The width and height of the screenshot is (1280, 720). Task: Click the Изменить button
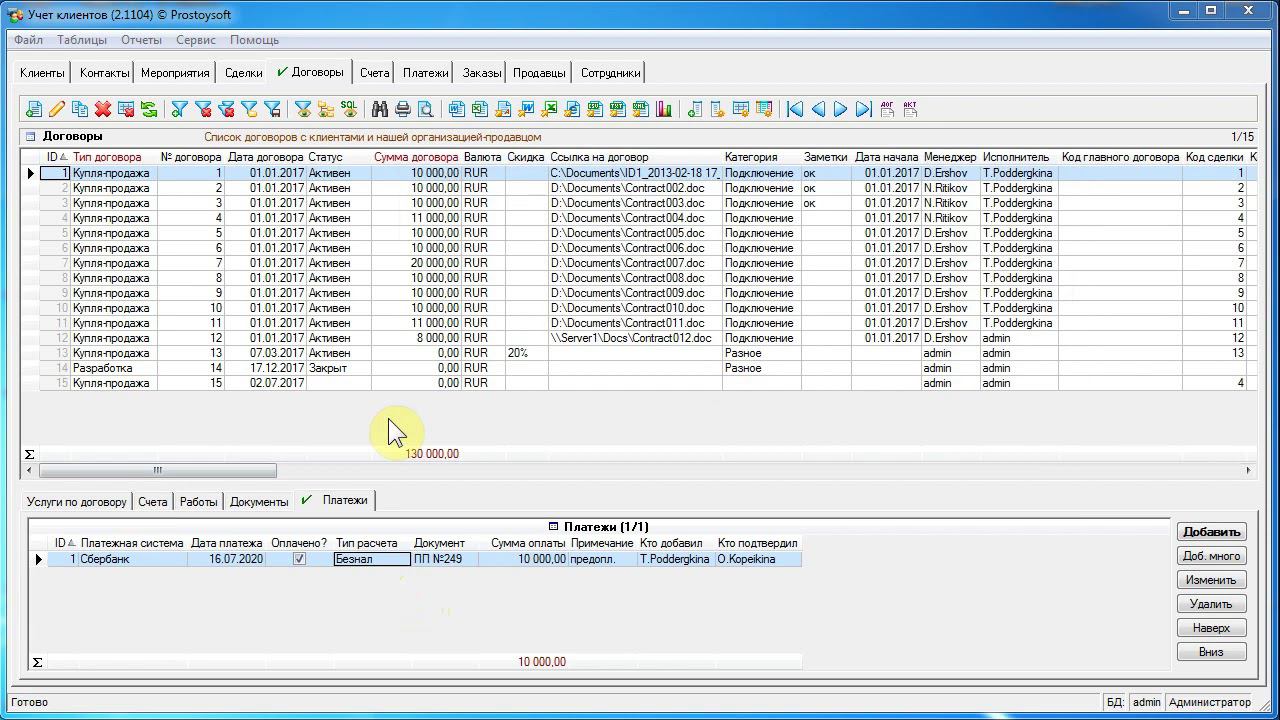coord(1212,580)
